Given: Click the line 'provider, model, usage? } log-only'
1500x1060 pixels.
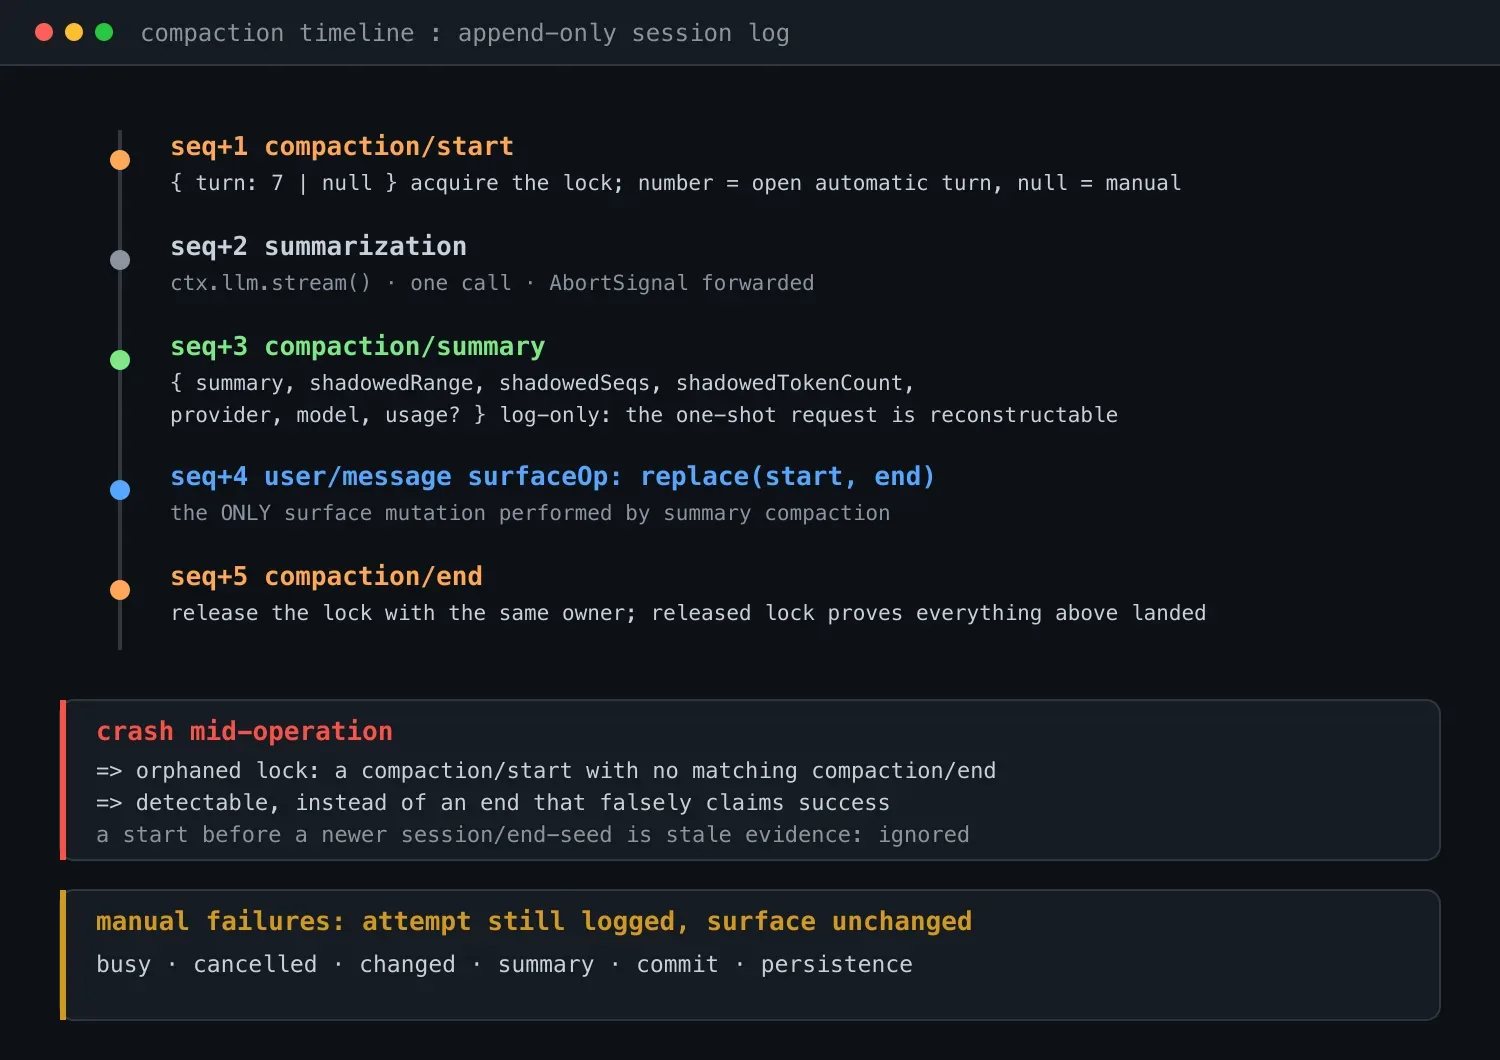Looking at the screenshot, I should pos(644,415).
